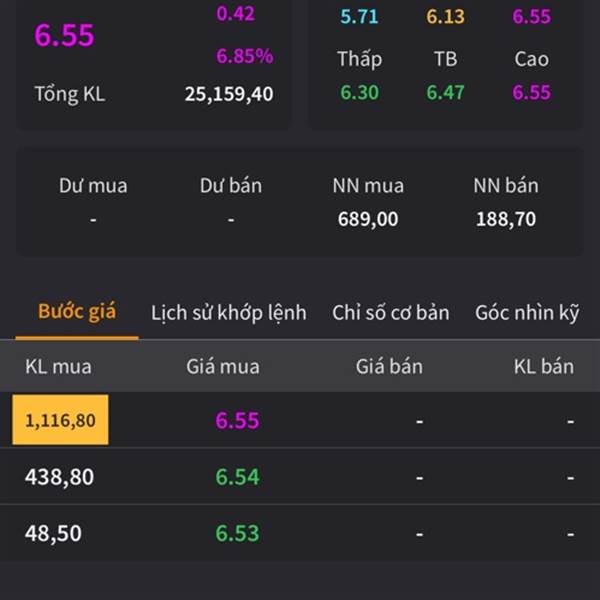This screenshot has width=600, height=600.
Task: Tap the Thấp low price 6.30
Action: (x=360, y=93)
